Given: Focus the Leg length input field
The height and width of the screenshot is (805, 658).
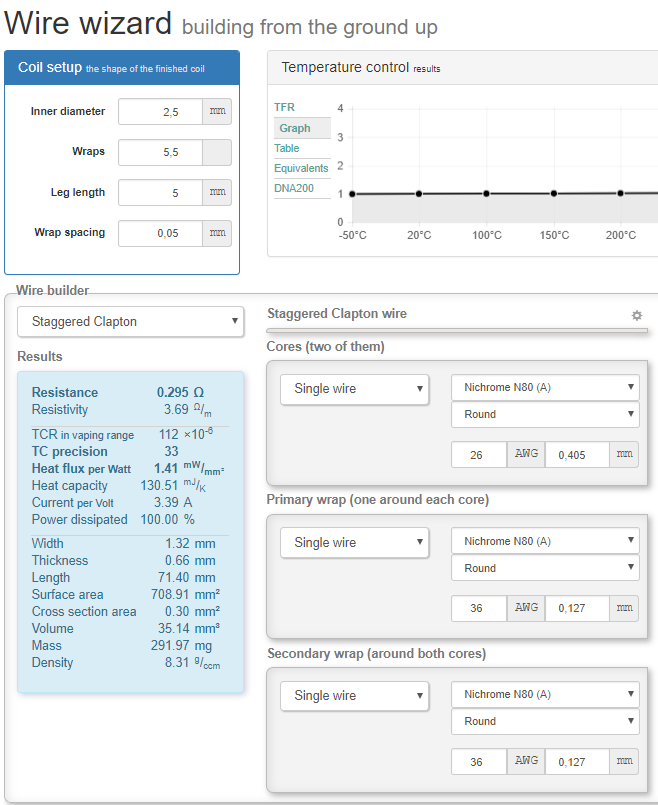Looking at the screenshot, I should click(x=160, y=193).
